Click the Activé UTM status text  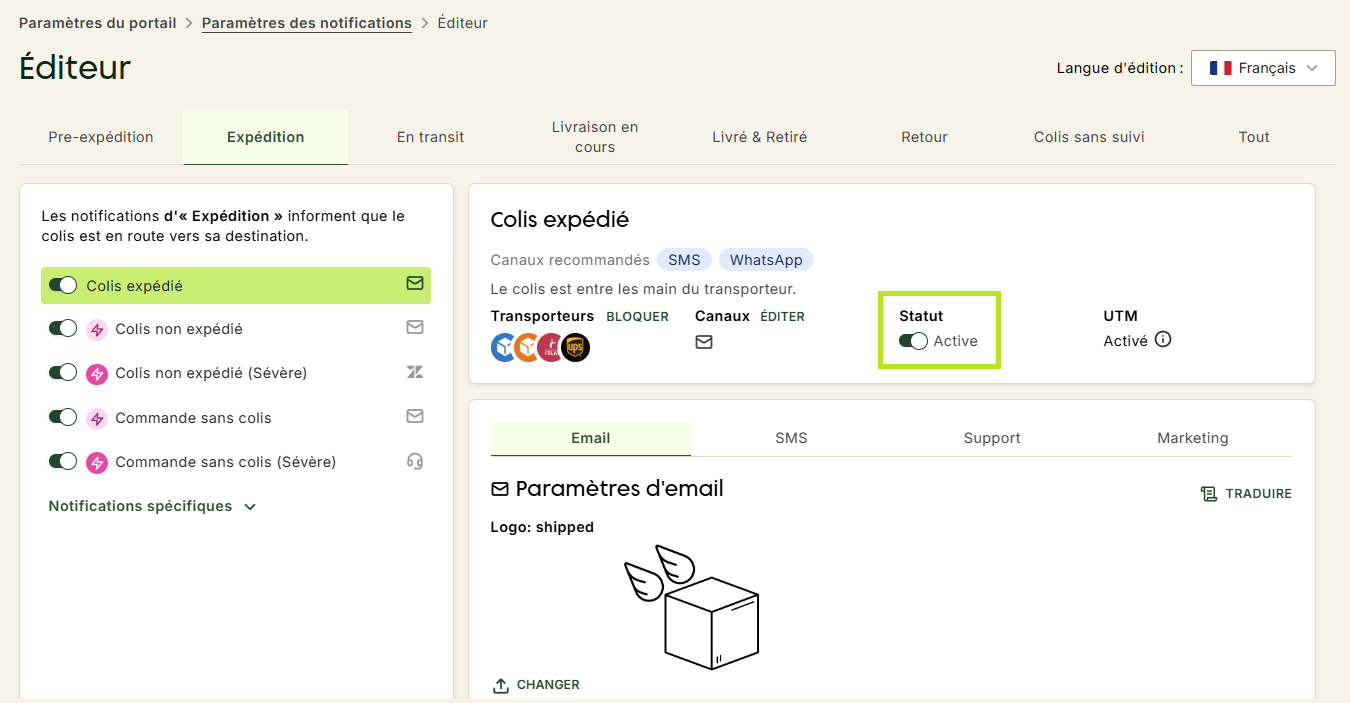[1125, 341]
